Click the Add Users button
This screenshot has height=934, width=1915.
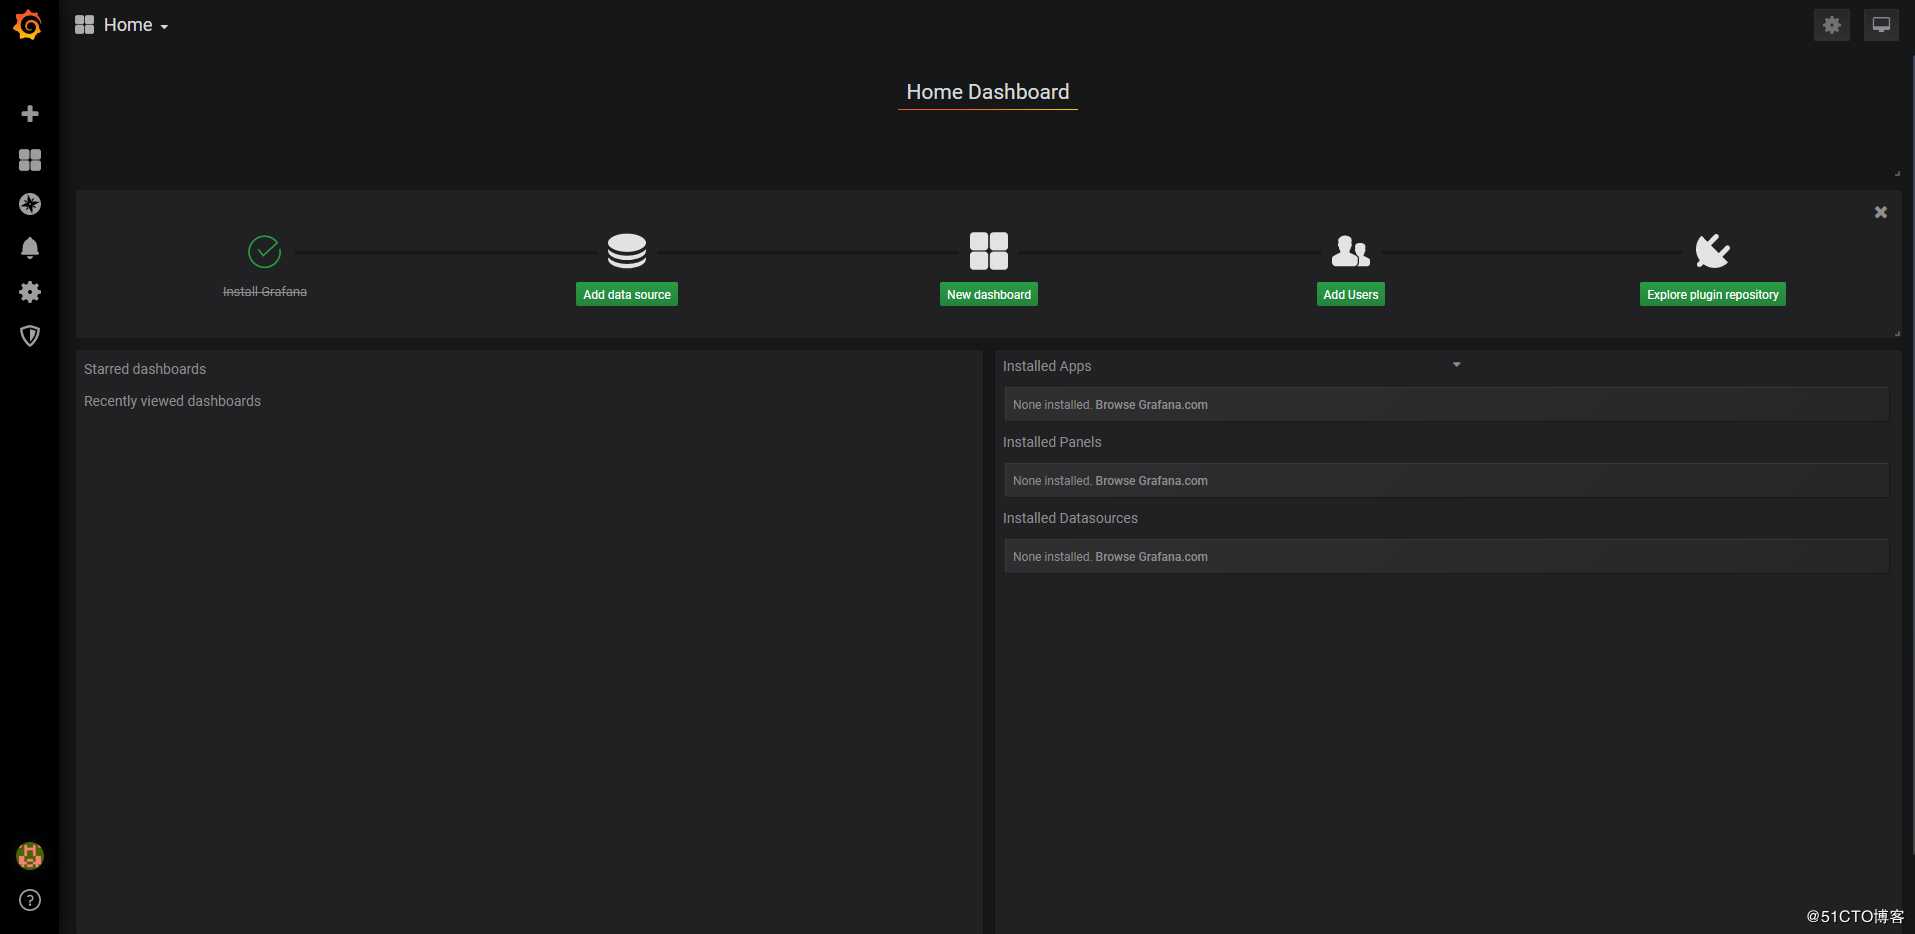1351,294
